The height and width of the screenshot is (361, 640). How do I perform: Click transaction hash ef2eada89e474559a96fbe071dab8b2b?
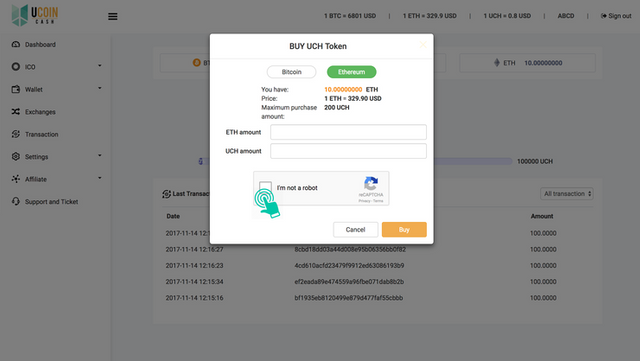pyautogui.click(x=349, y=282)
